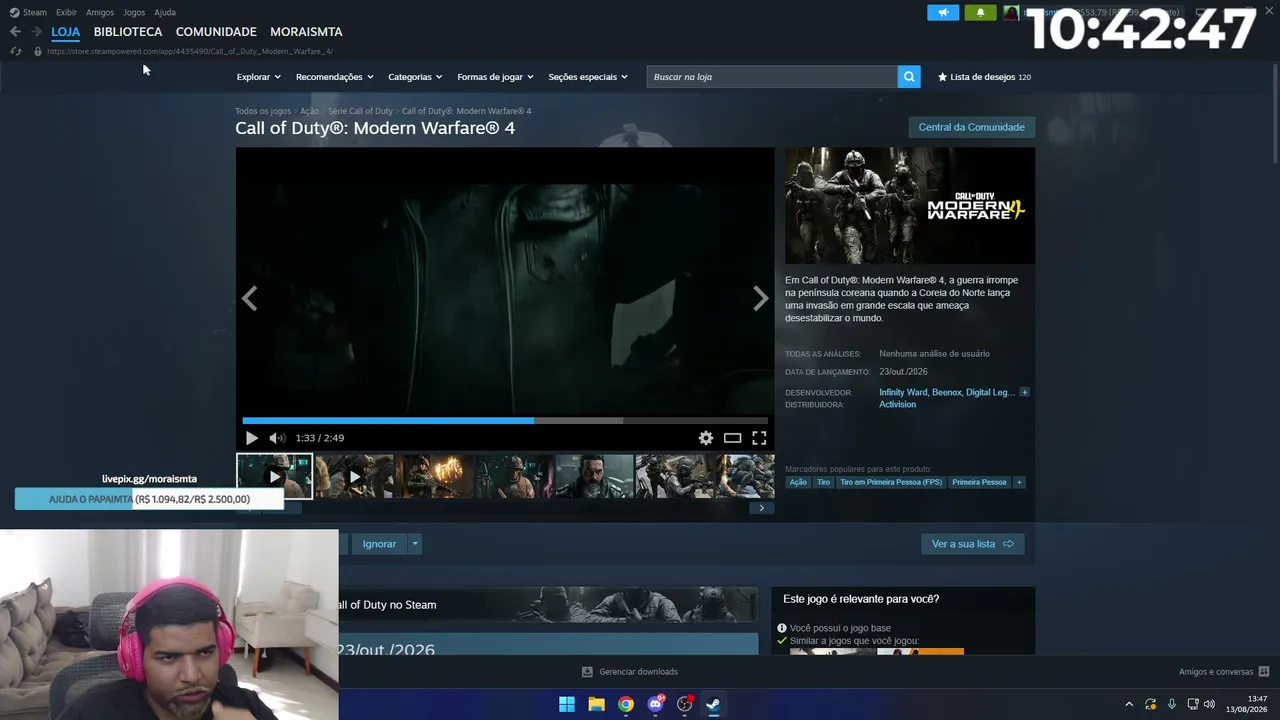Viewport: 1280px width, 720px height.
Task: Open video settings gear icon
Action: (706, 438)
